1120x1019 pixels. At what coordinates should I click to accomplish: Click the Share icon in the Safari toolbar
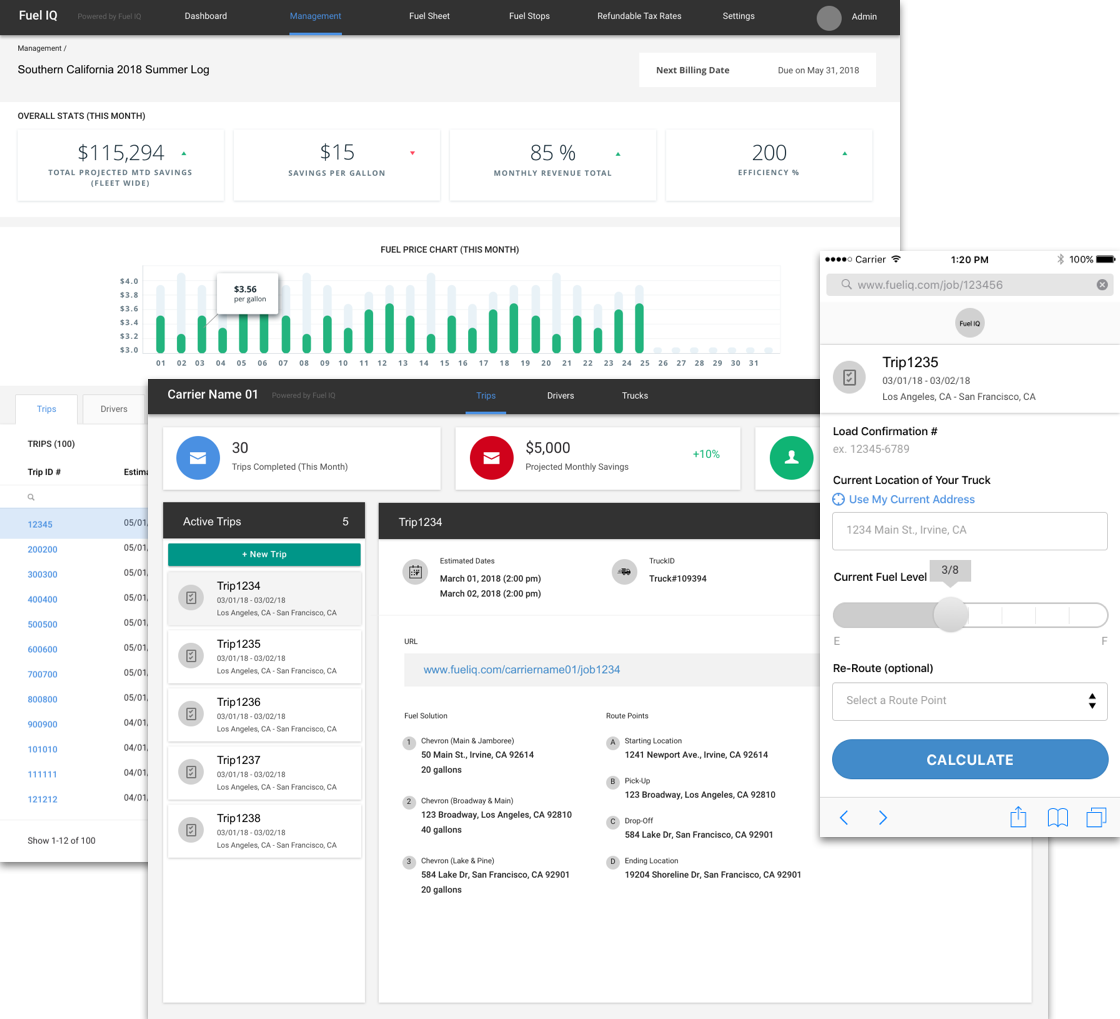1018,817
